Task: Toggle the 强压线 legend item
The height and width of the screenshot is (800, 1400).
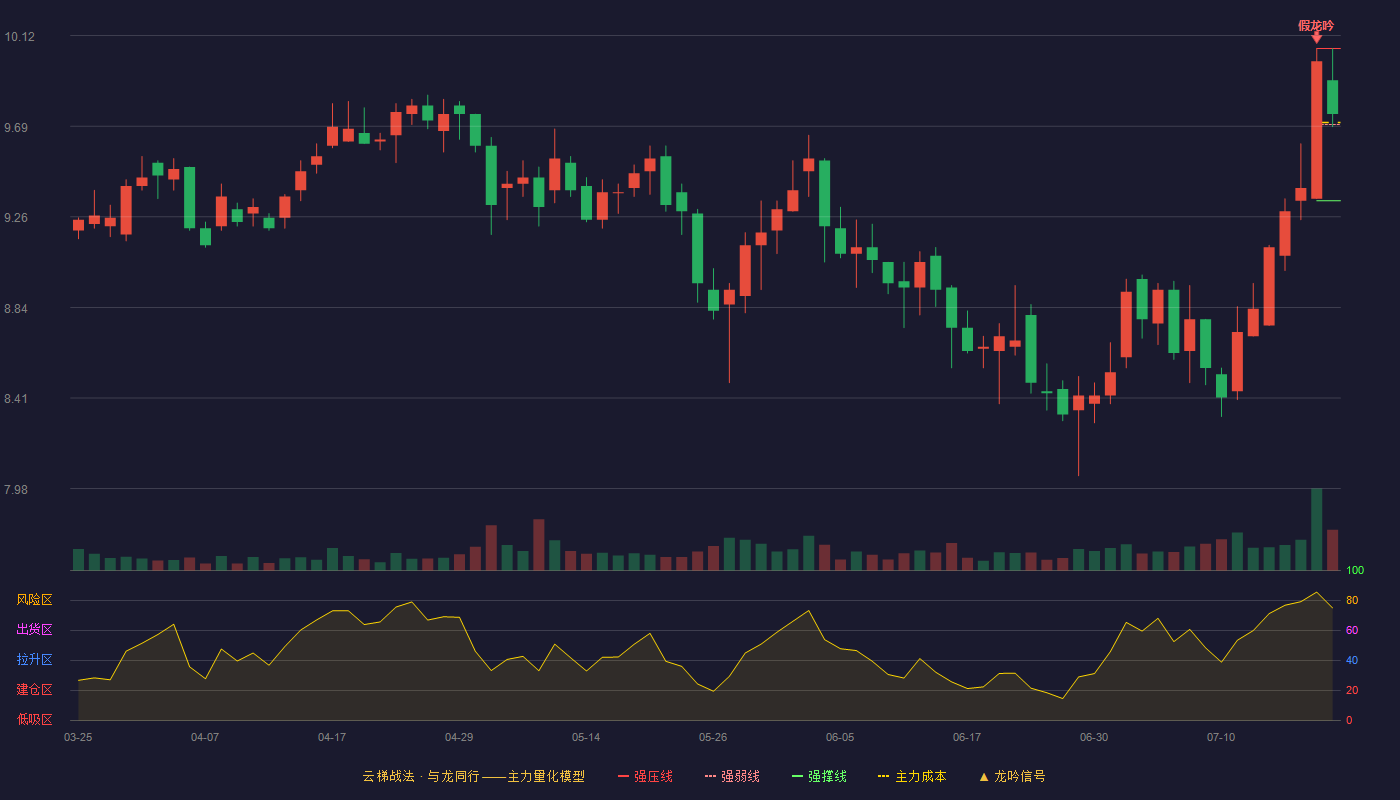Action: tap(645, 776)
